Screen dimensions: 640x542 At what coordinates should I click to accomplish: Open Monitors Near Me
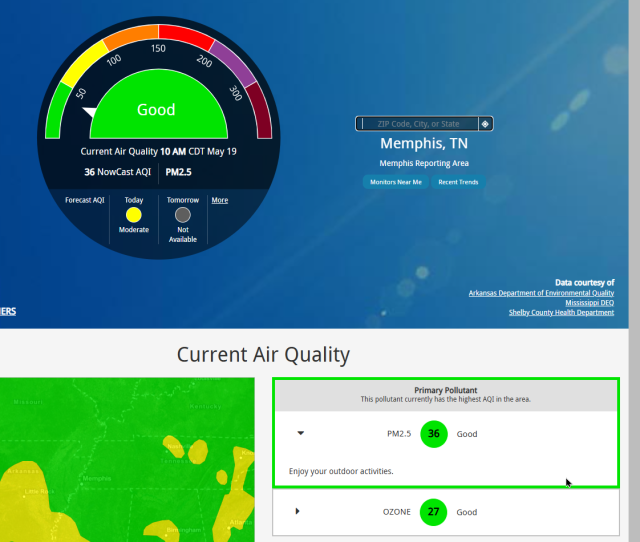[396, 182]
